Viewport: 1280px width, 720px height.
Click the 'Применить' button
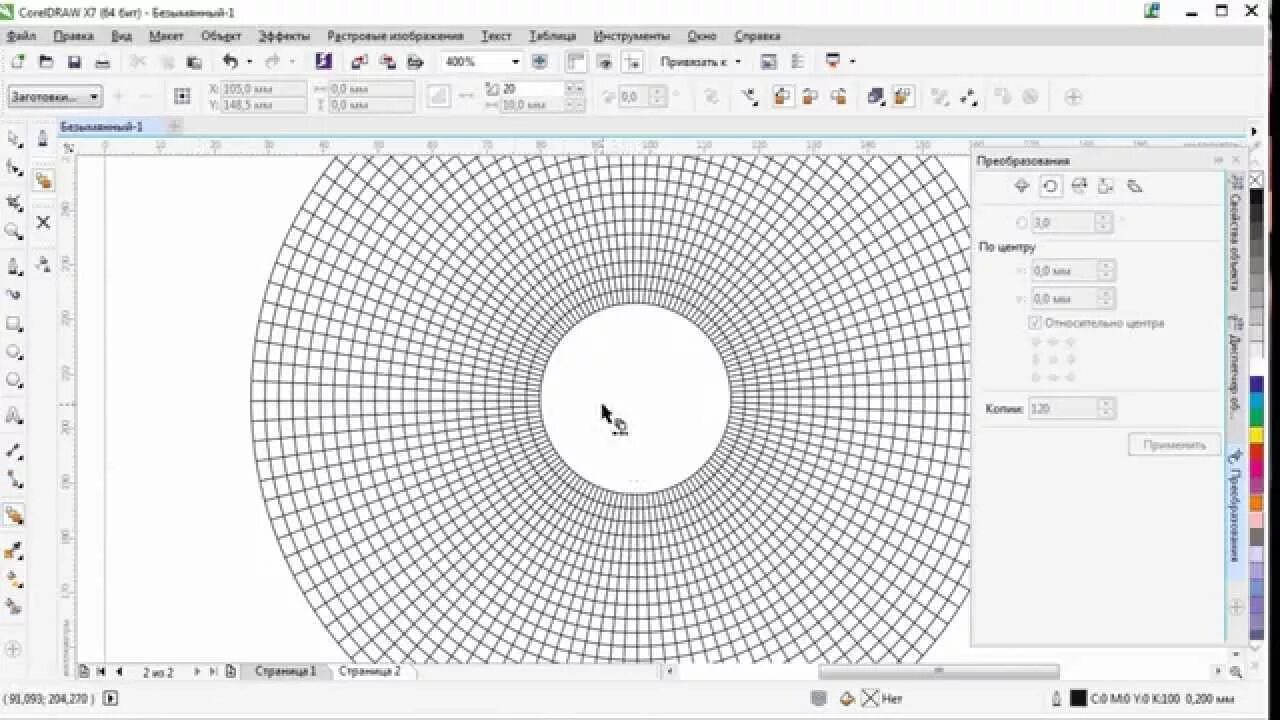[1174, 445]
